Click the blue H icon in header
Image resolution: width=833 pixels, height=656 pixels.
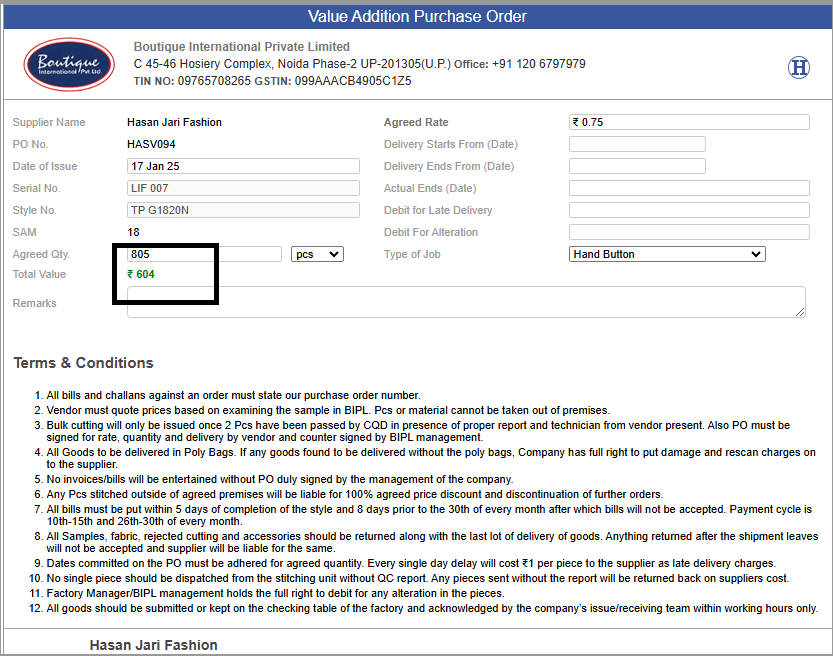798,67
